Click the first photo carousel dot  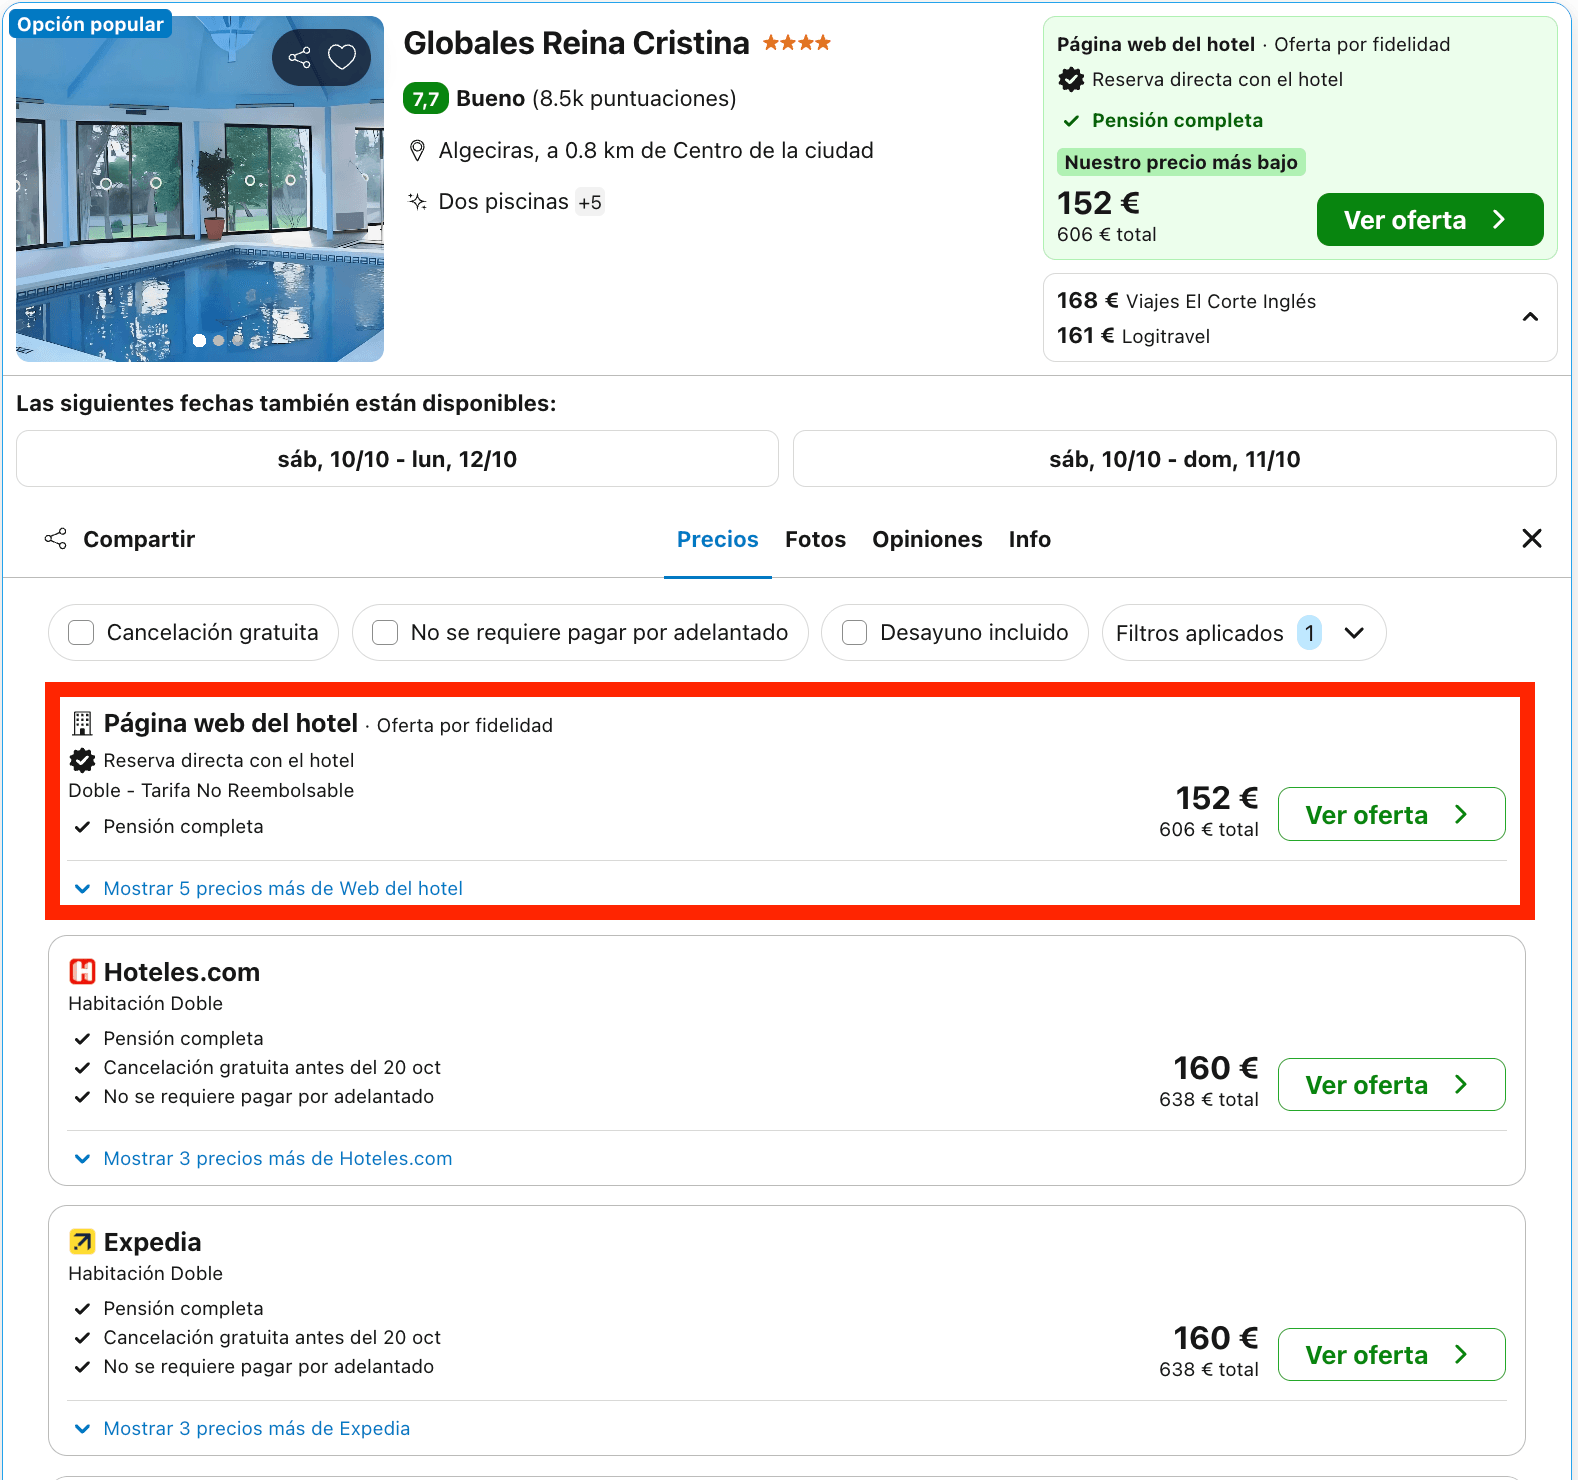click(x=200, y=341)
